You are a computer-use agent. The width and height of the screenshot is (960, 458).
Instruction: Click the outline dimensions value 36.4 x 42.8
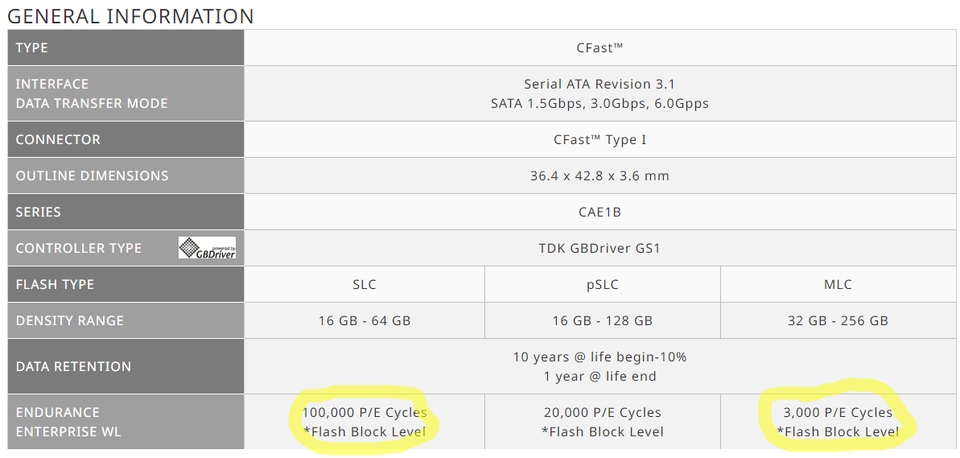click(599, 176)
